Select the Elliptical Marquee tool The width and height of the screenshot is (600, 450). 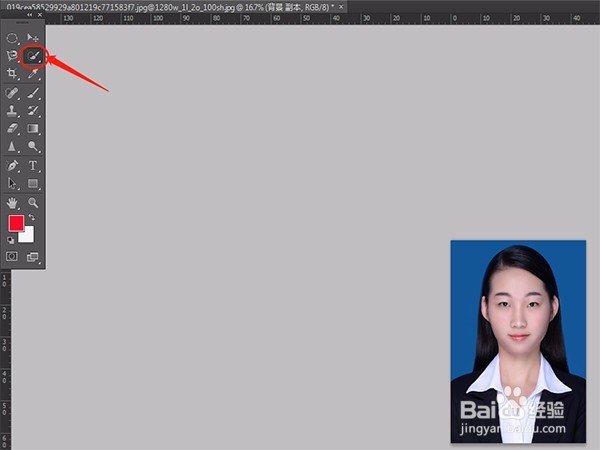12,38
